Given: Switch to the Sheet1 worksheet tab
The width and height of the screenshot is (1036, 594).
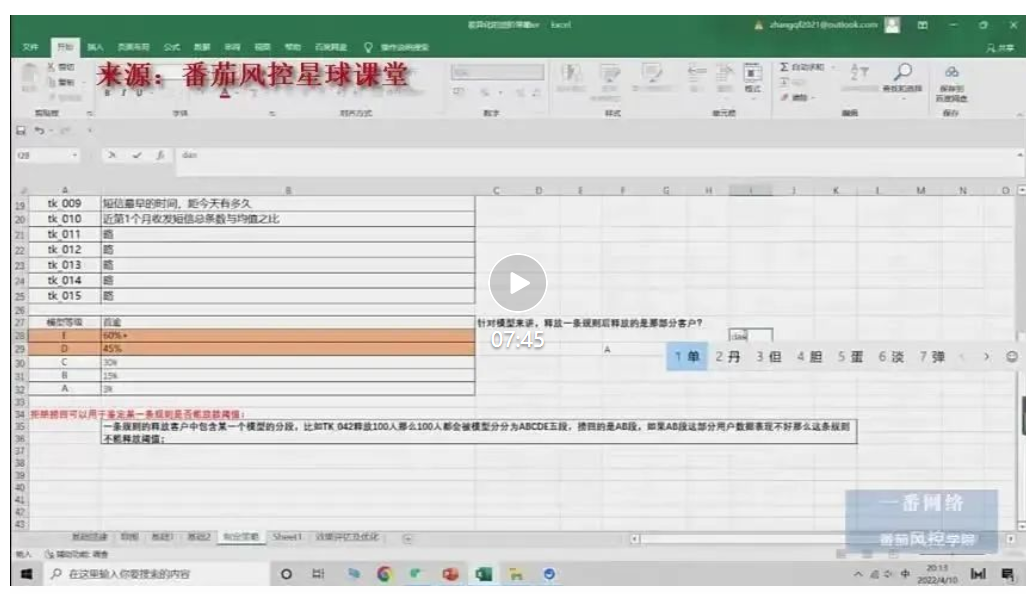Looking at the screenshot, I should point(287,537).
